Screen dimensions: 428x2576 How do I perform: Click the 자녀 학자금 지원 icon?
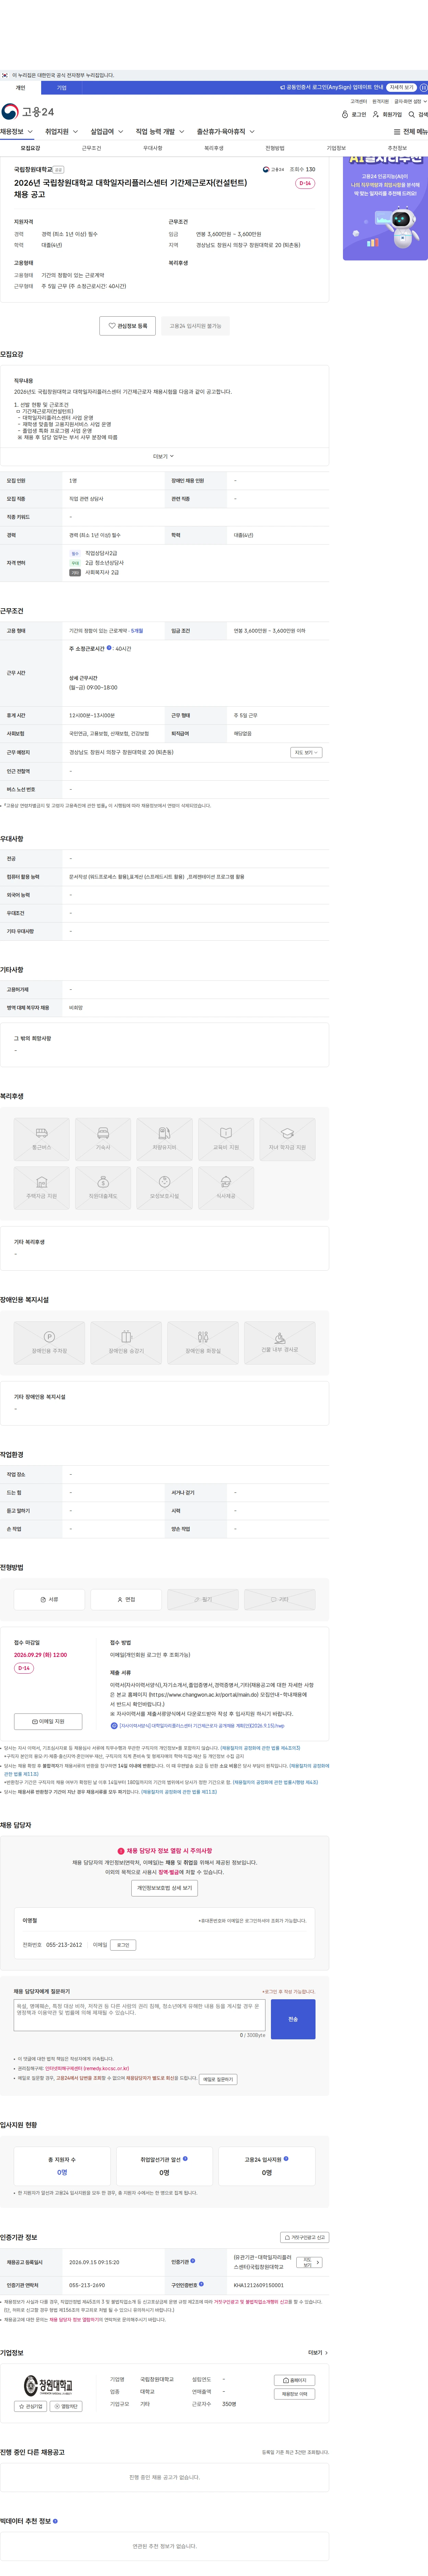pyautogui.click(x=287, y=1139)
